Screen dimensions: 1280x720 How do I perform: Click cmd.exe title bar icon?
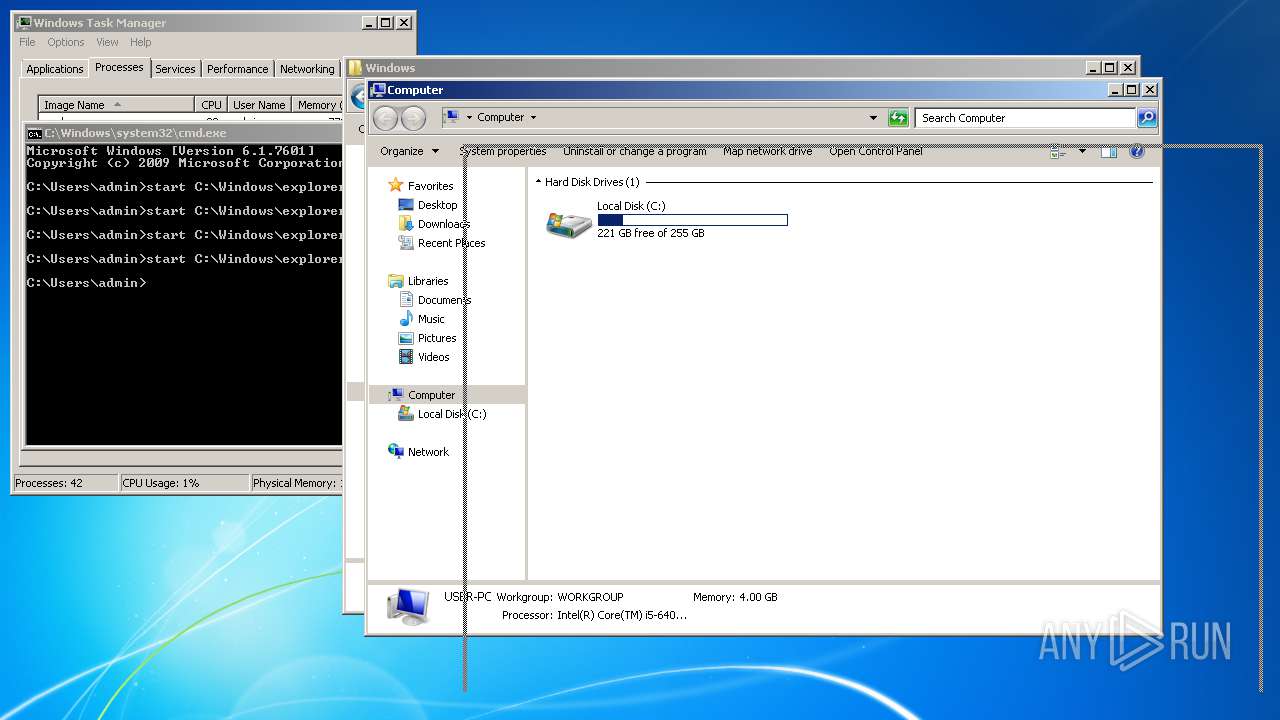pos(34,133)
